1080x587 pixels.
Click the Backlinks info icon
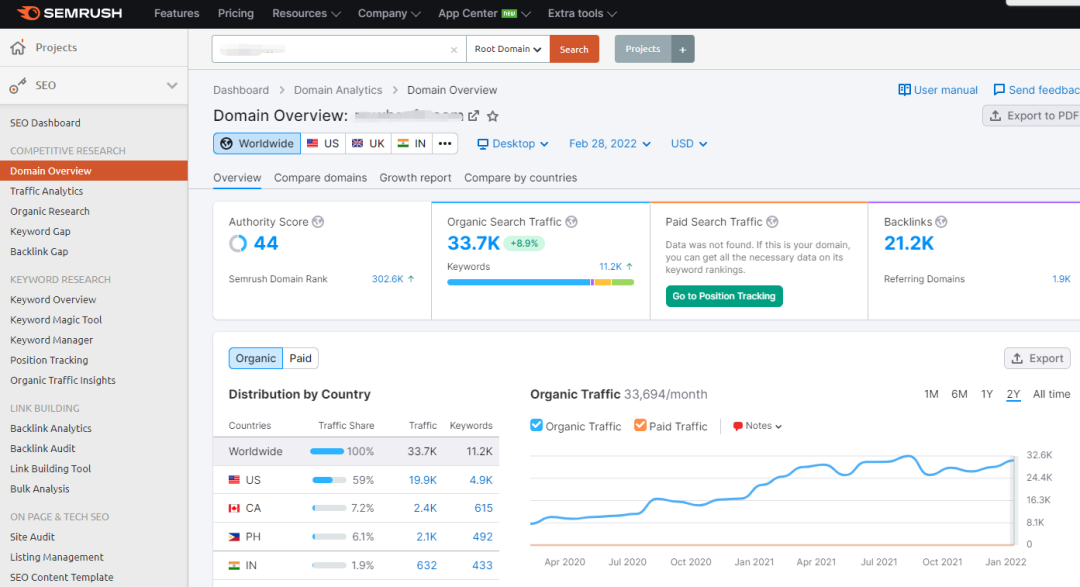tap(941, 222)
